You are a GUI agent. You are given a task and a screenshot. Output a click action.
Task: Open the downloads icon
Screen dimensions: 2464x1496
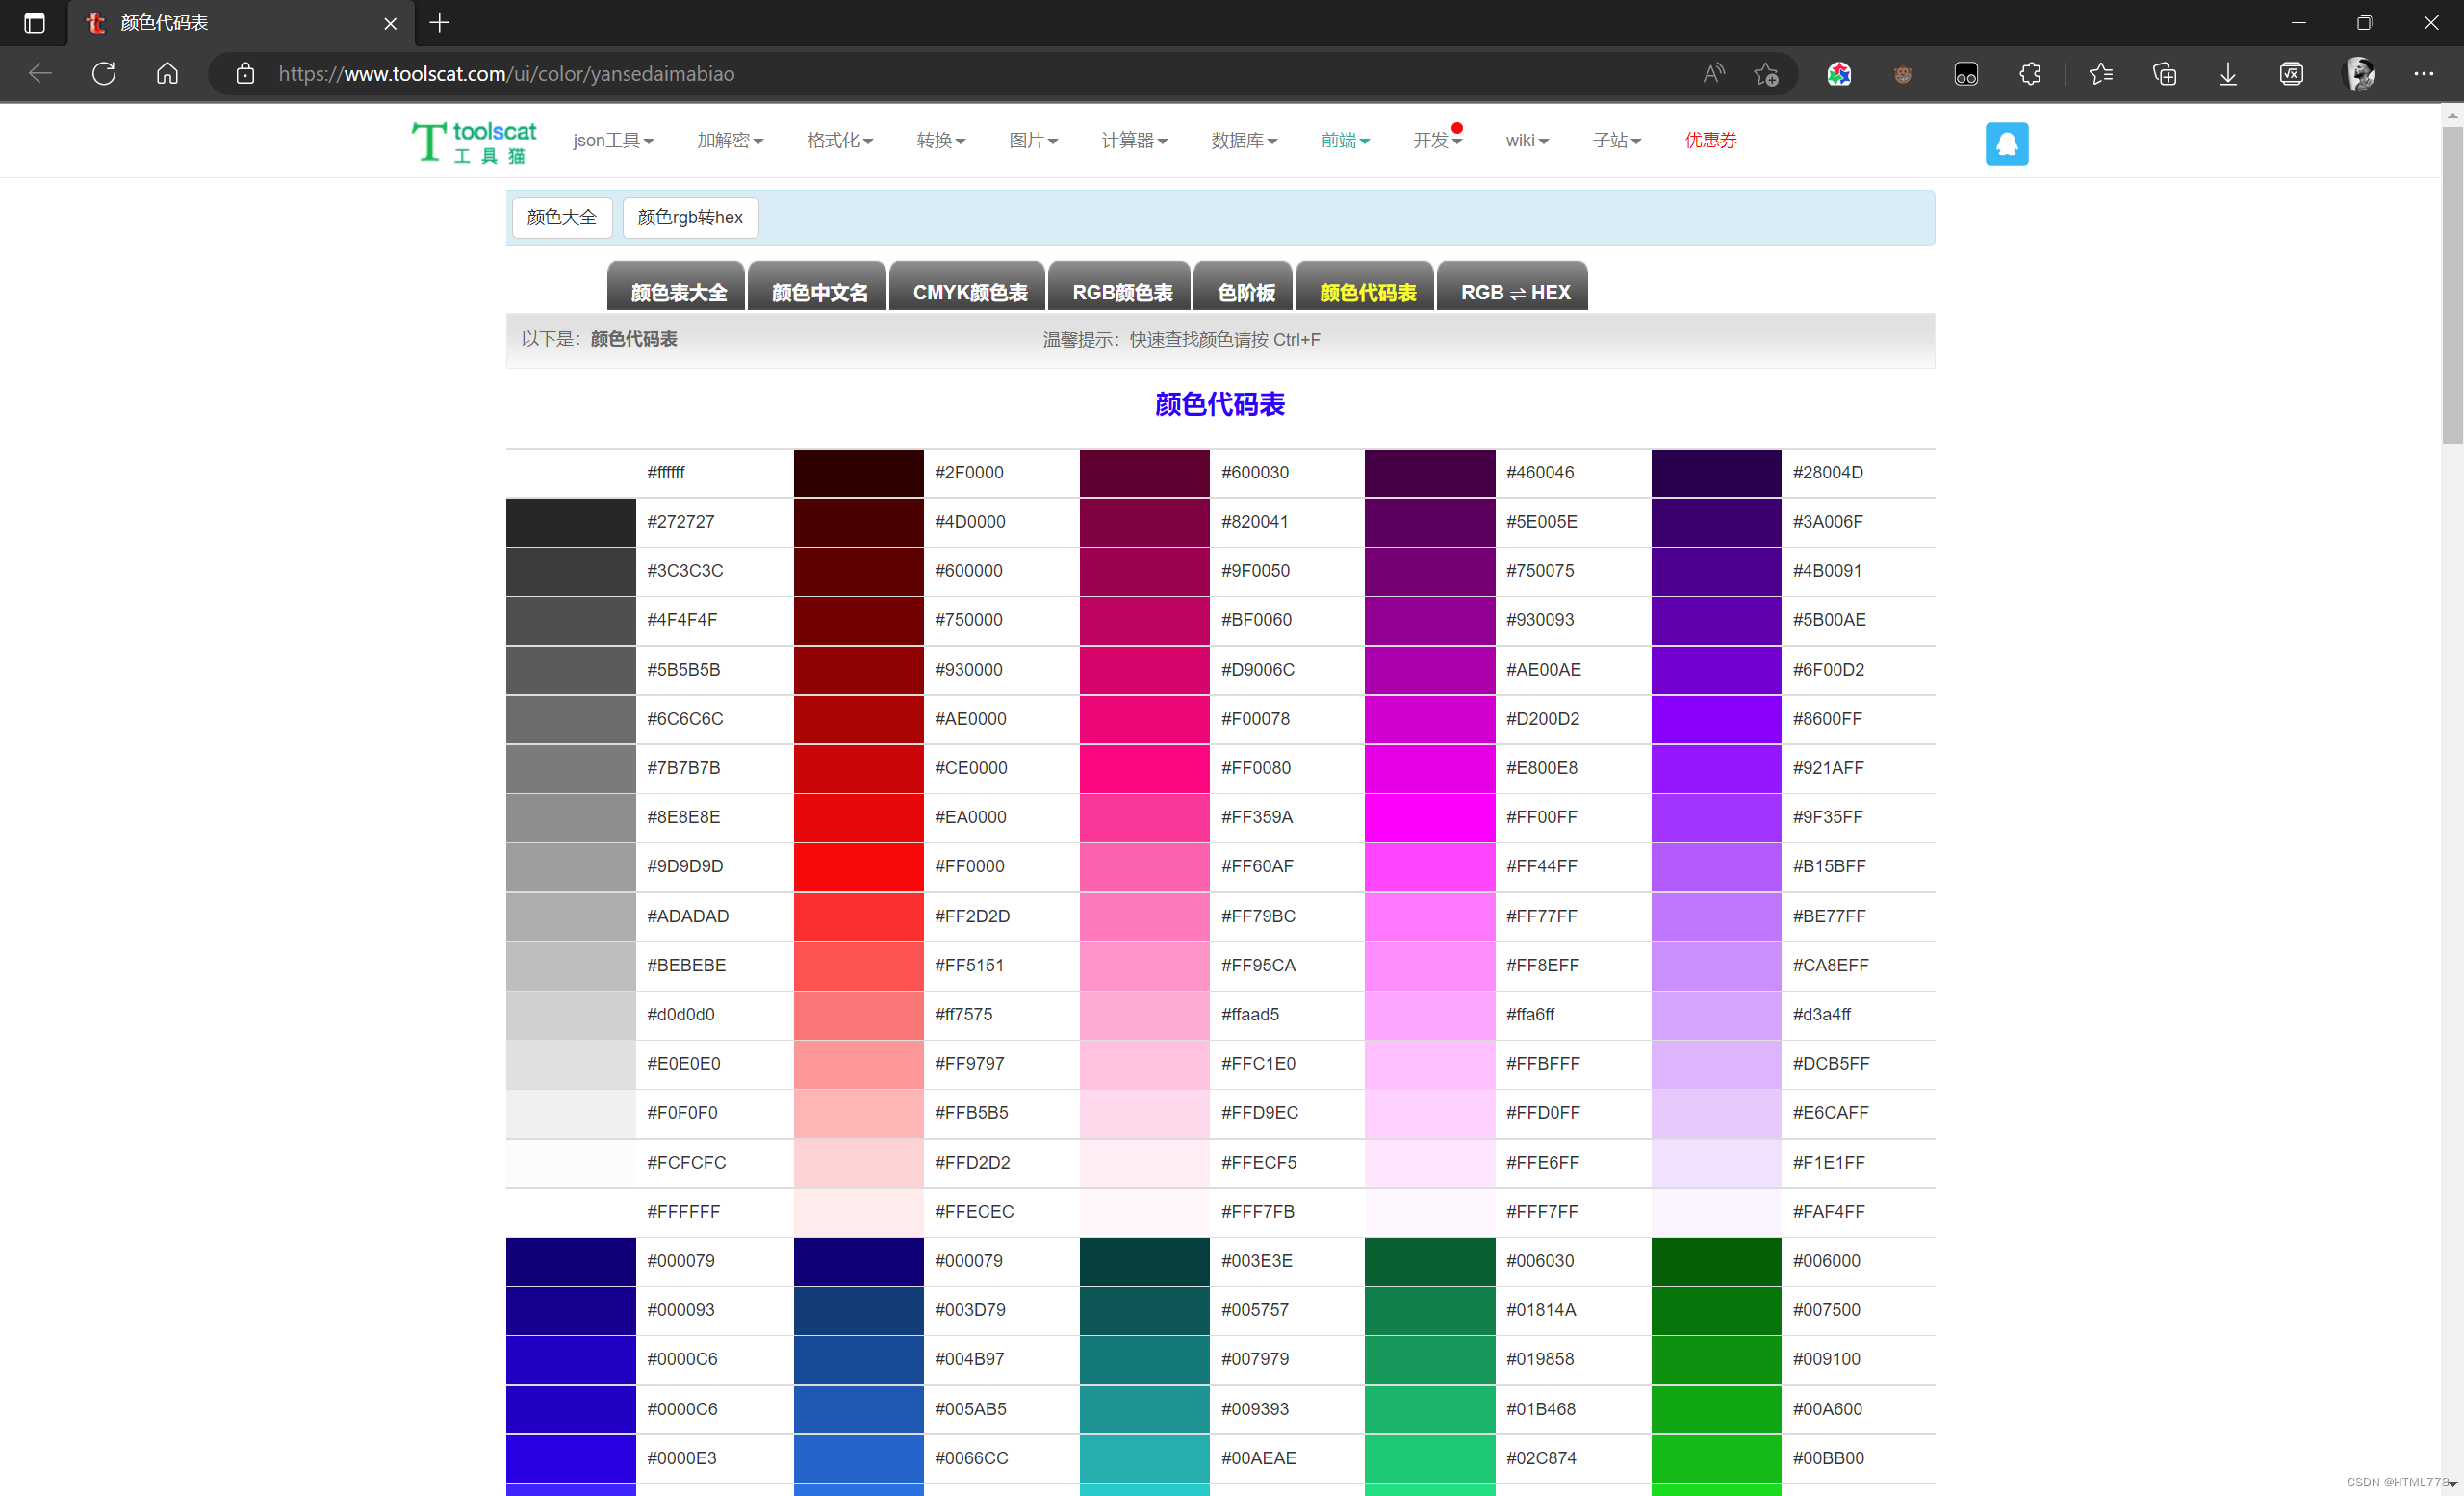coord(2228,74)
